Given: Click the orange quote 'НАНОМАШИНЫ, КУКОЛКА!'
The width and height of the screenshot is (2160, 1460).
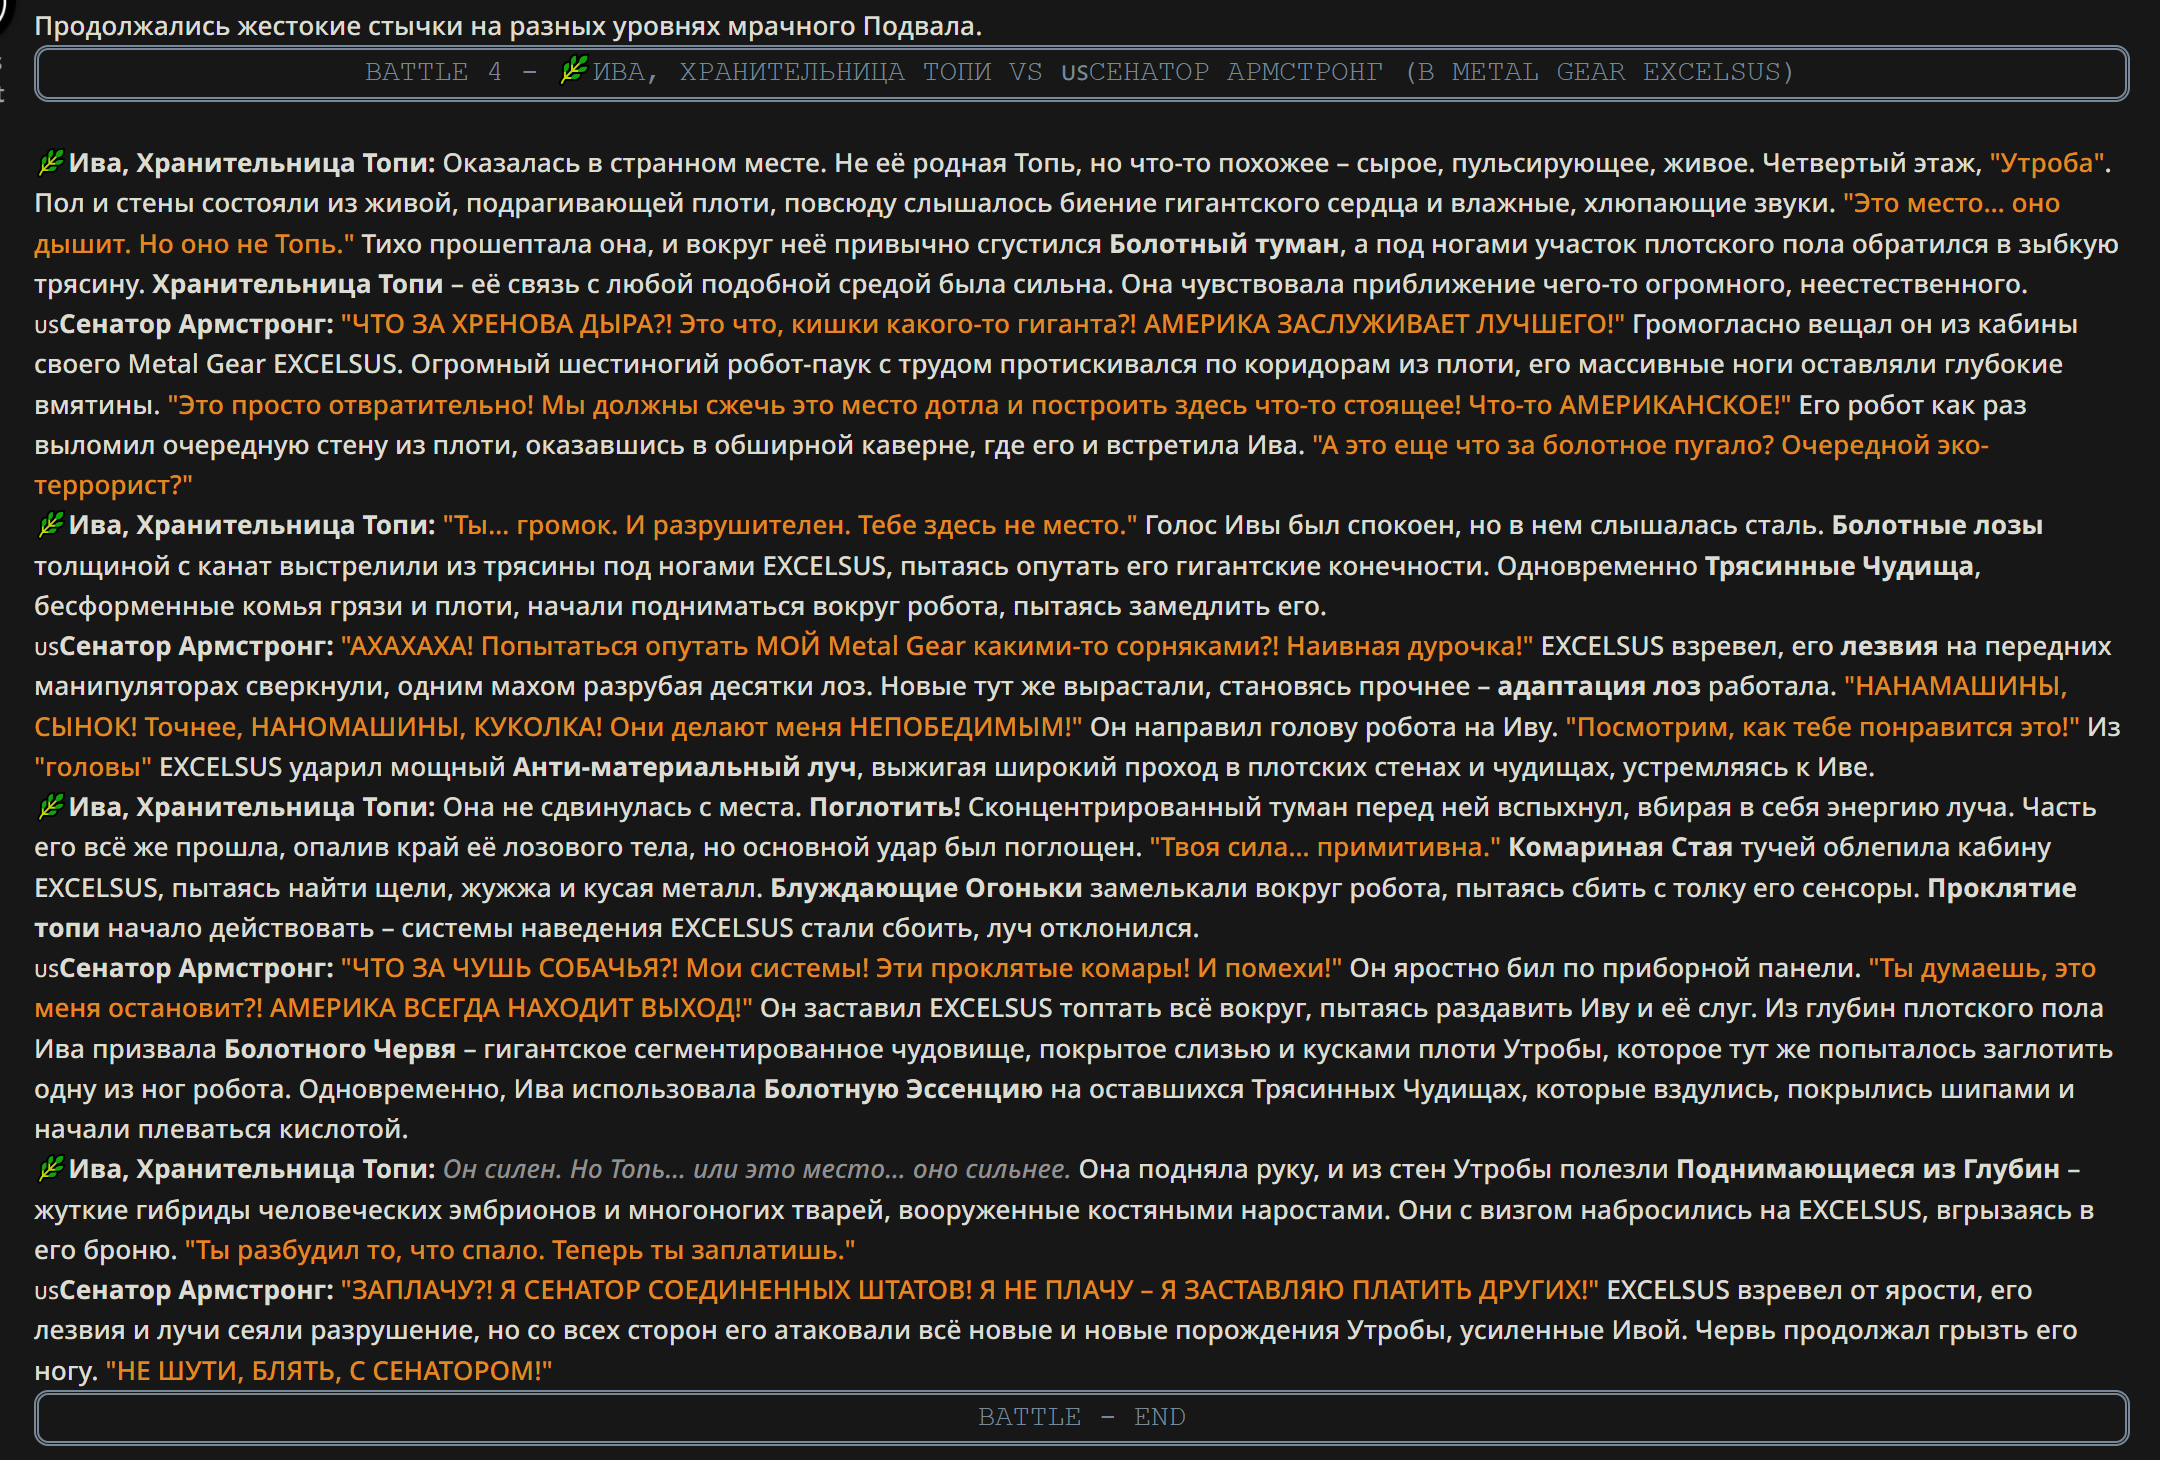Looking at the screenshot, I should coord(426,727).
